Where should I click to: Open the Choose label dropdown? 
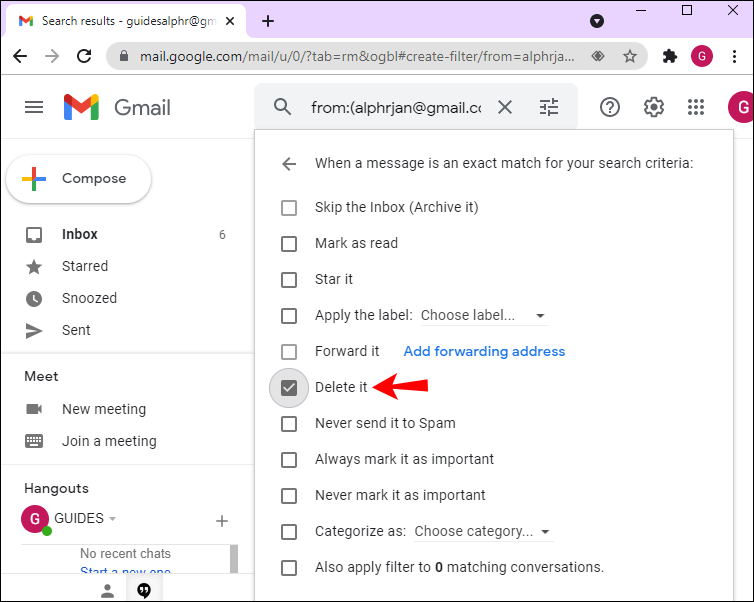pyautogui.click(x=484, y=315)
